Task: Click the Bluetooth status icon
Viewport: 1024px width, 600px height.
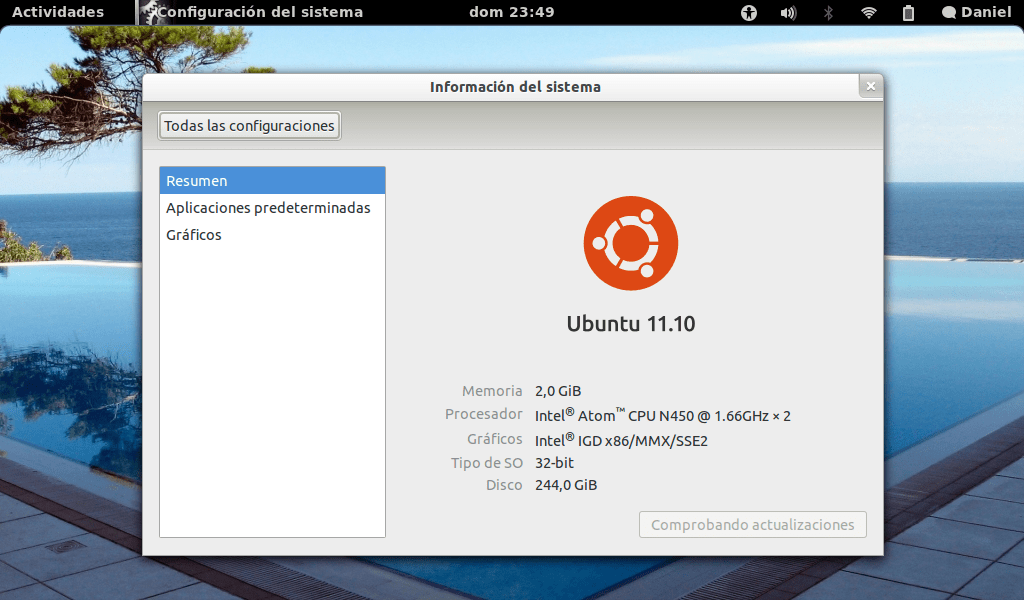Action: point(828,12)
